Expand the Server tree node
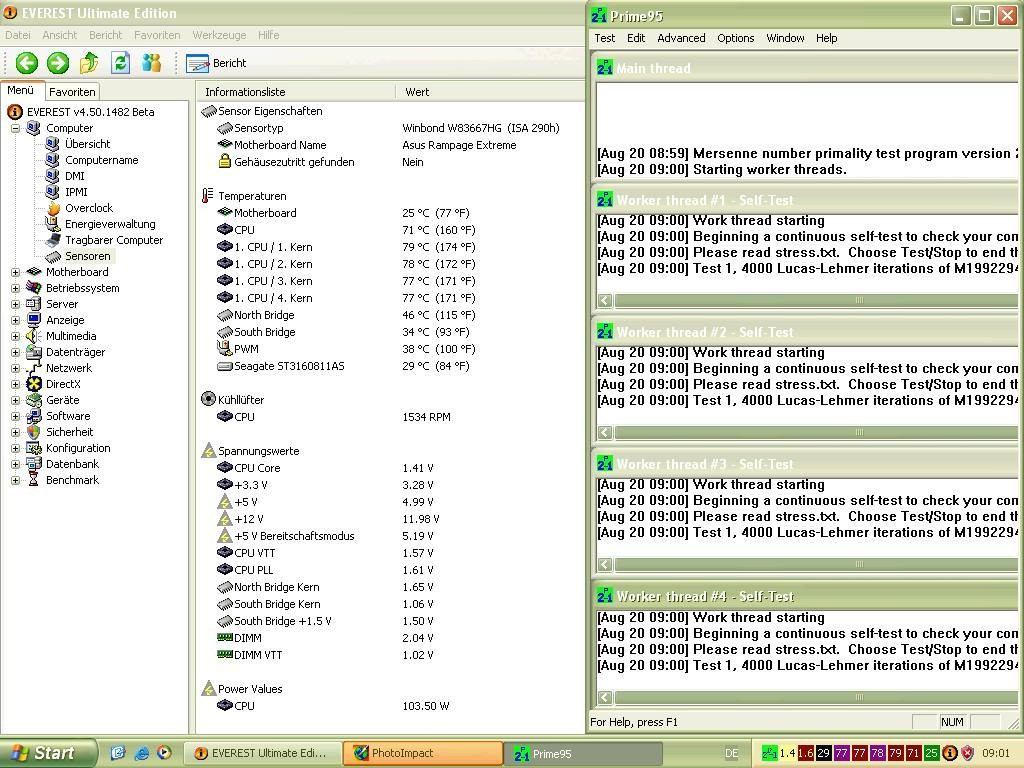 [x=15, y=304]
